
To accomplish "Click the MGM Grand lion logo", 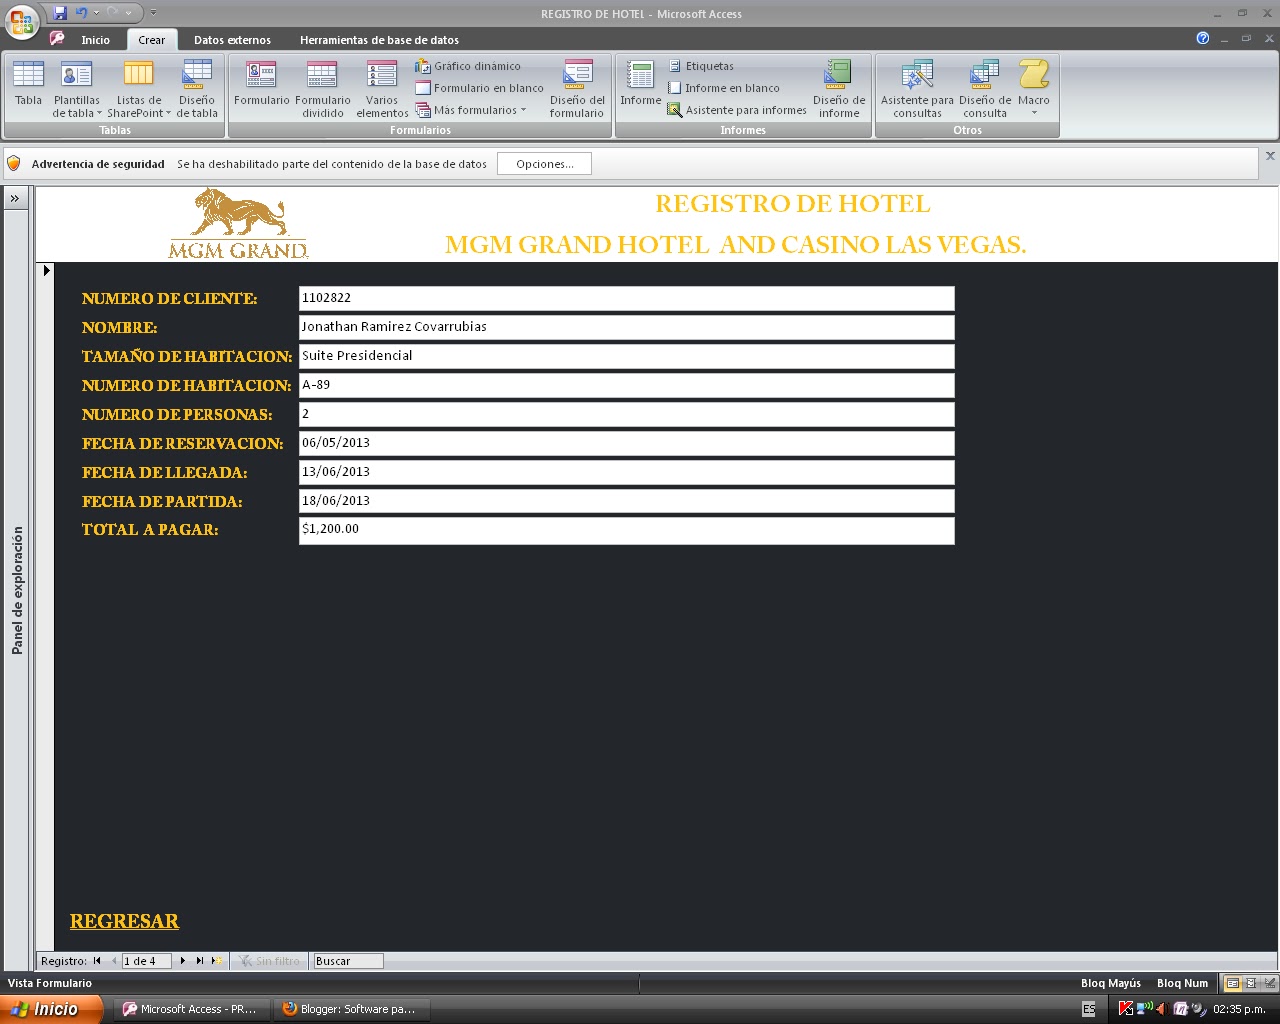I will tap(238, 223).
